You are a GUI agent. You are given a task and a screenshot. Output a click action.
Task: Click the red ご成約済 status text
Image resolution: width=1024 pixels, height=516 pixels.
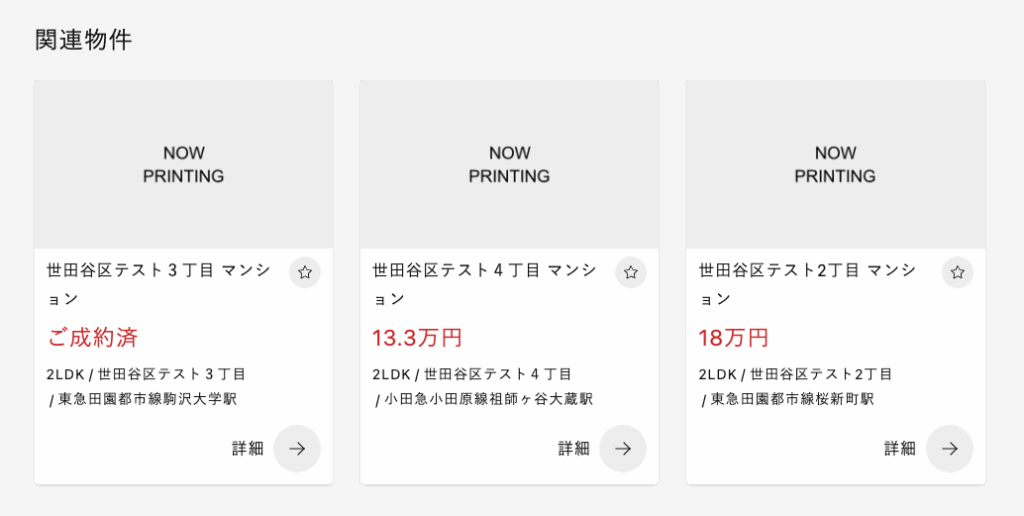click(x=92, y=338)
